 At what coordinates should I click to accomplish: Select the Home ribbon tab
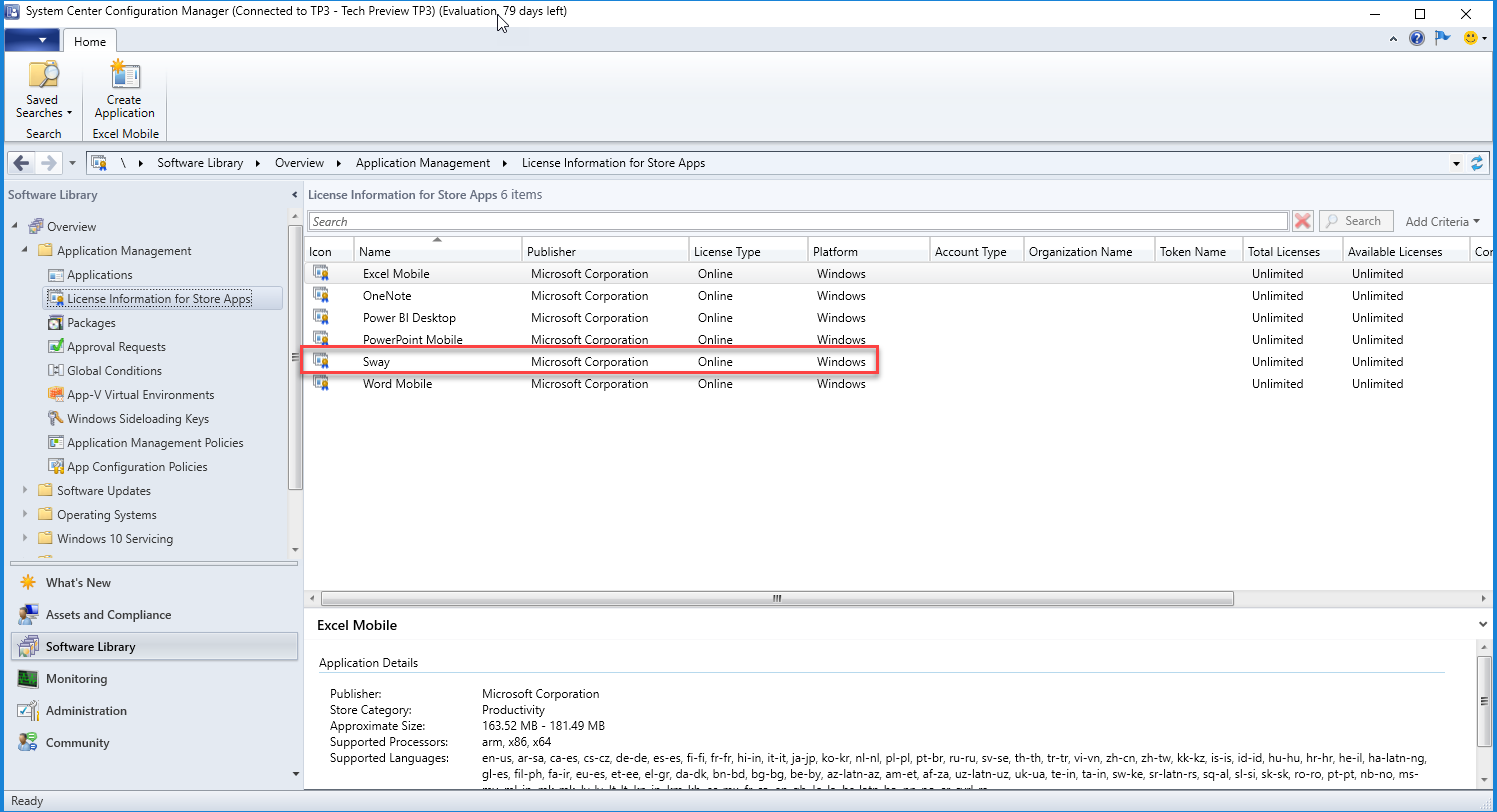click(90, 41)
